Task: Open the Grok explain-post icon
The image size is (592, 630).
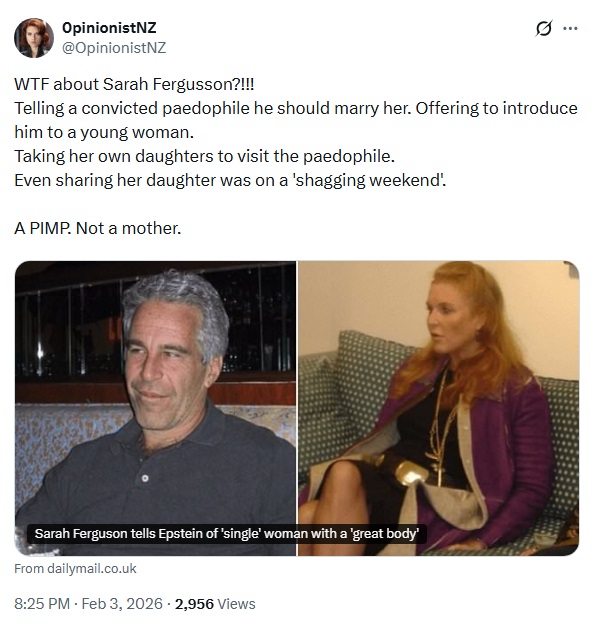Action: 544,29
